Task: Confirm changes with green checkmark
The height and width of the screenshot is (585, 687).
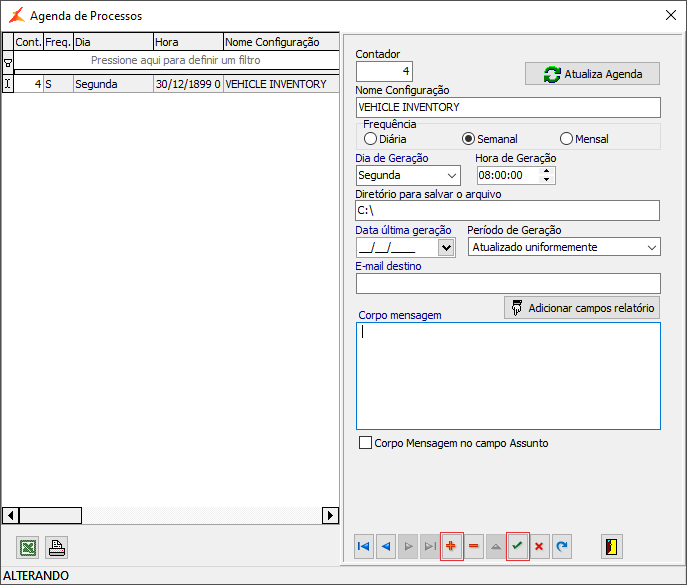Action: (517, 546)
